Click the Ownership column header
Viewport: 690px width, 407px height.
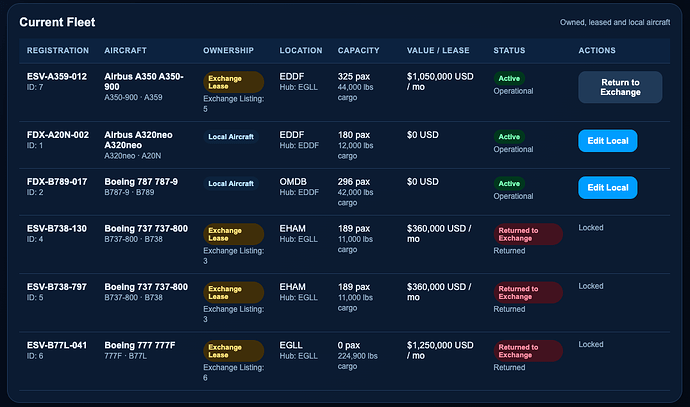tap(228, 51)
